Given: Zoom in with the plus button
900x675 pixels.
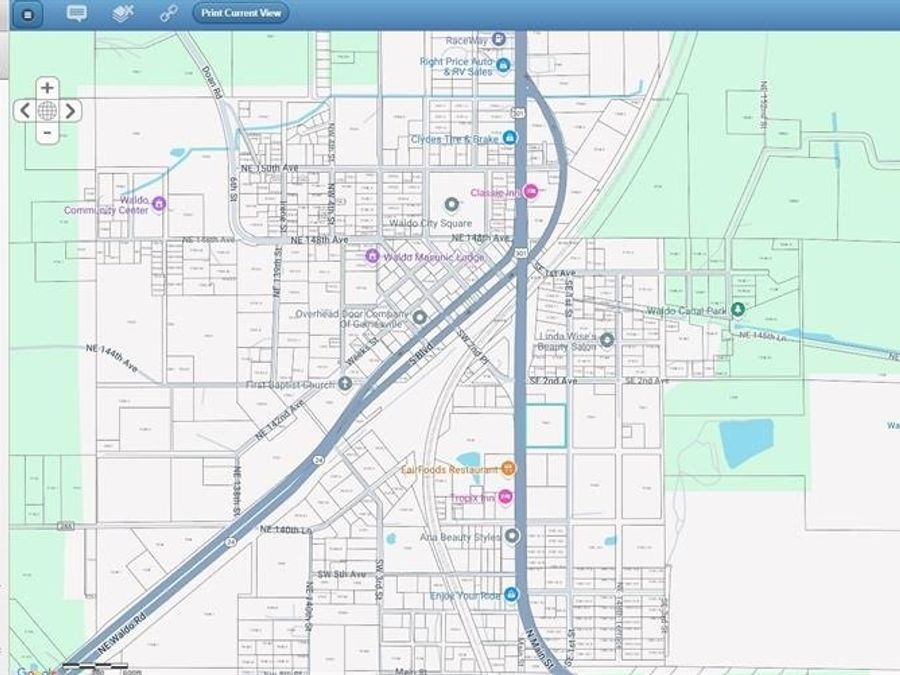Looking at the screenshot, I should click(x=47, y=88).
